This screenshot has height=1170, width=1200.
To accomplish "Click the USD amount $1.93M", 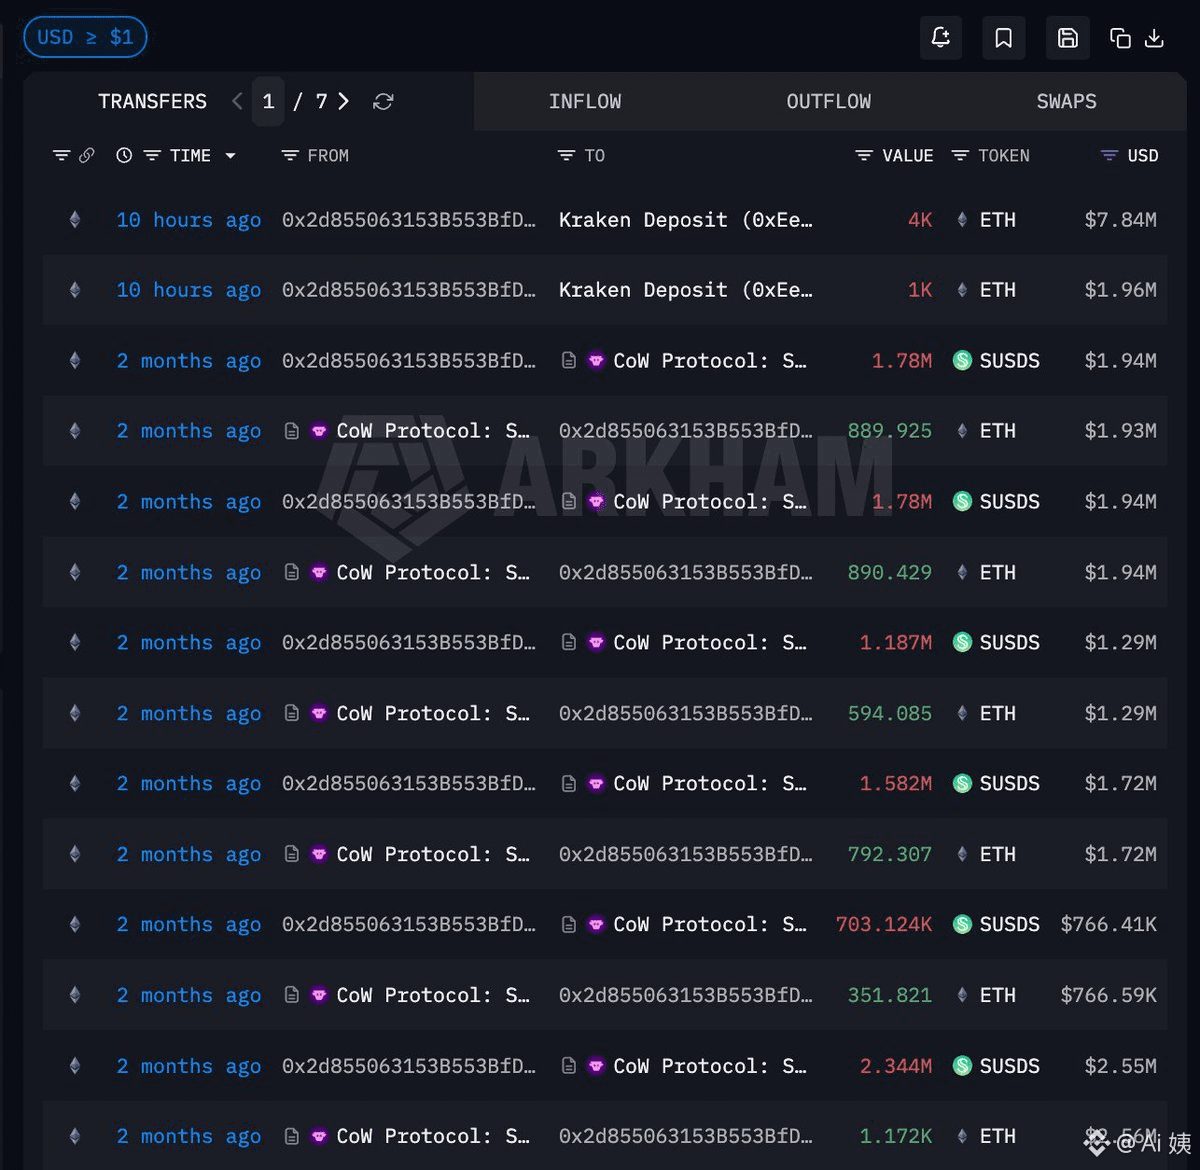I will 1120,431.
